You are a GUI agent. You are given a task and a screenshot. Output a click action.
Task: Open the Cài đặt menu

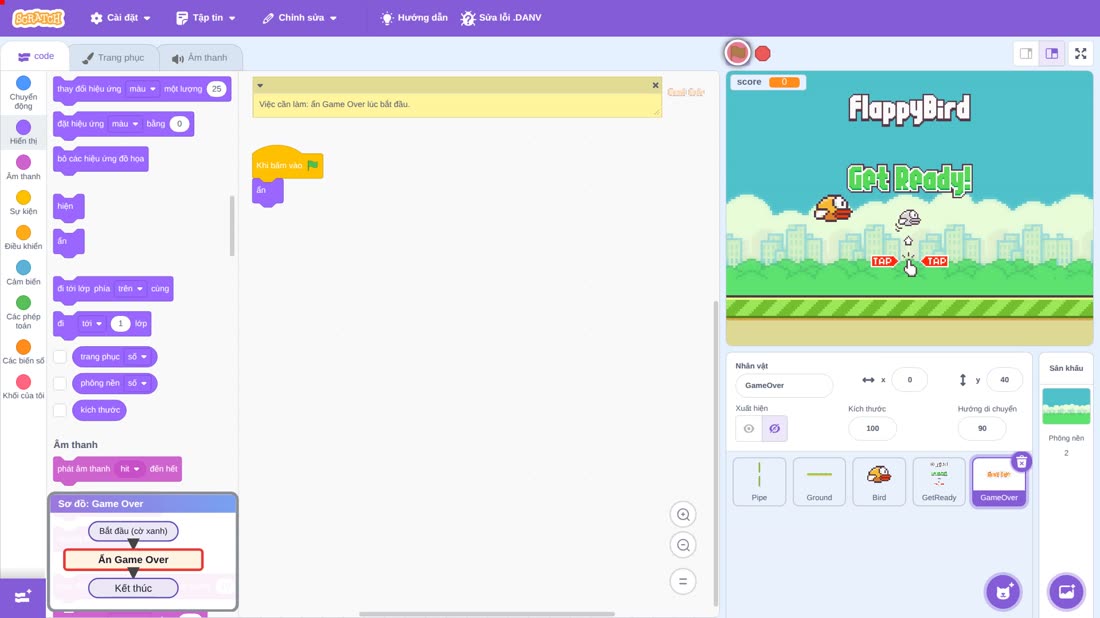121,18
